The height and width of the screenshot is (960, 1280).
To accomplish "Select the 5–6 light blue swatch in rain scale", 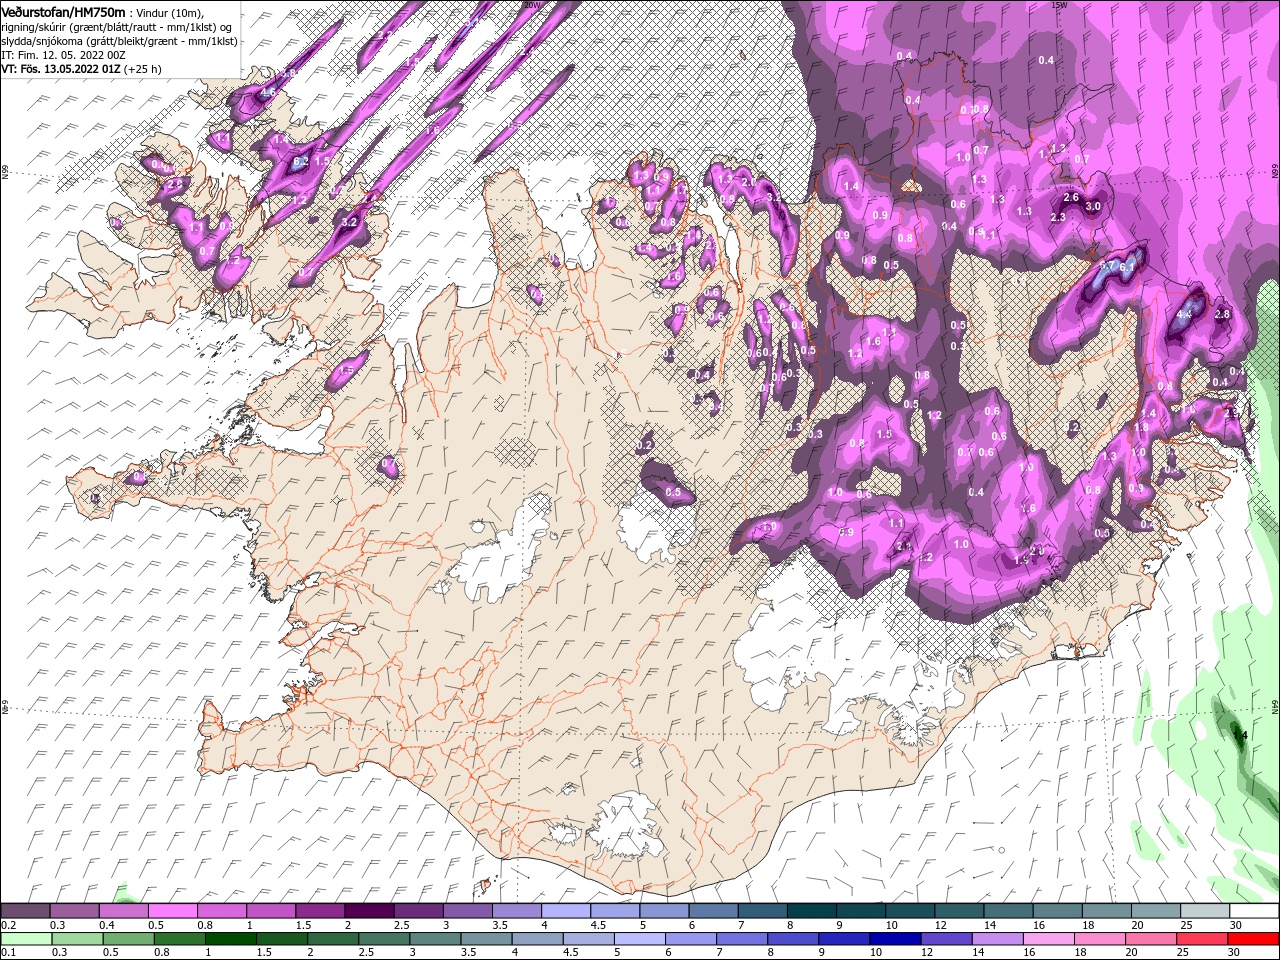I will [639, 939].
